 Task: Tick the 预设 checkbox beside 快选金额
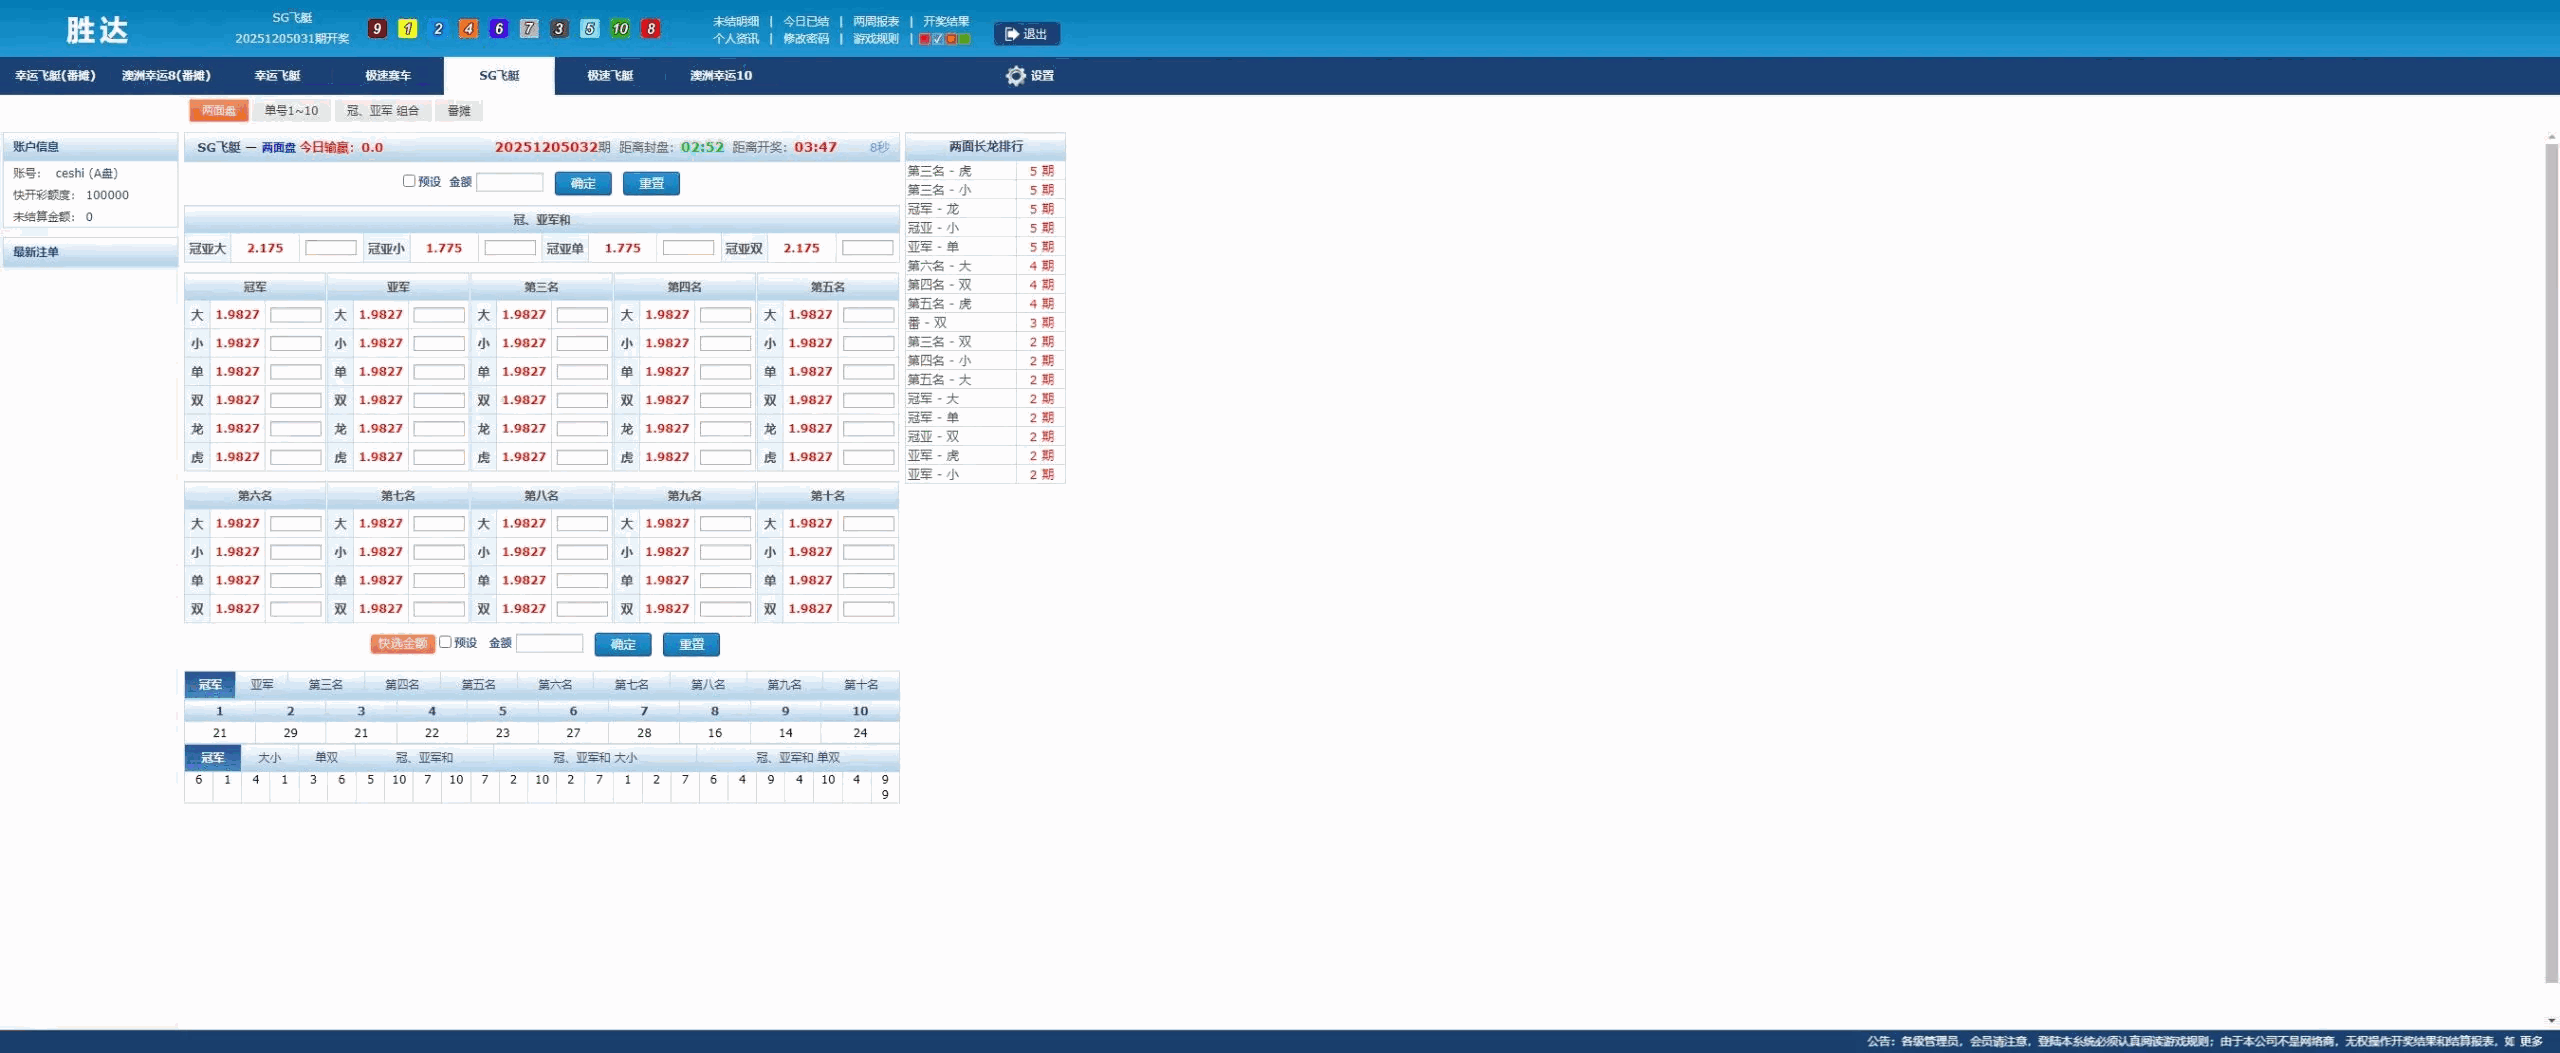point(445,642)
